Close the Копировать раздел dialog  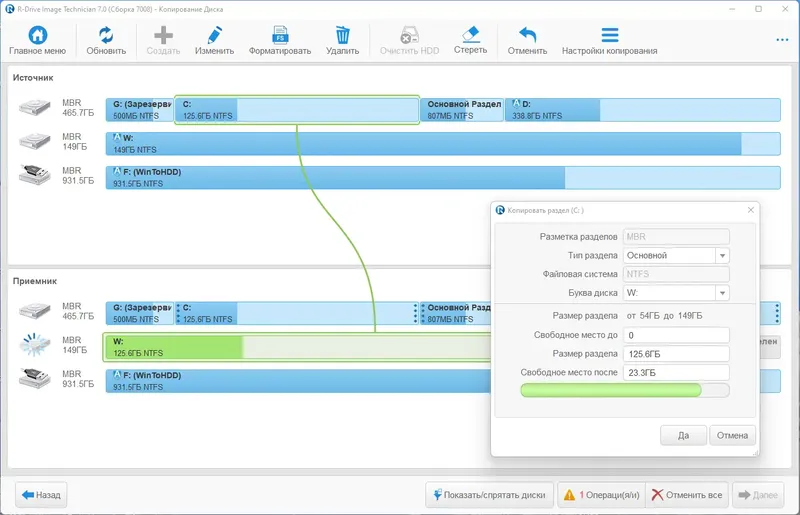tap(751, 210)
